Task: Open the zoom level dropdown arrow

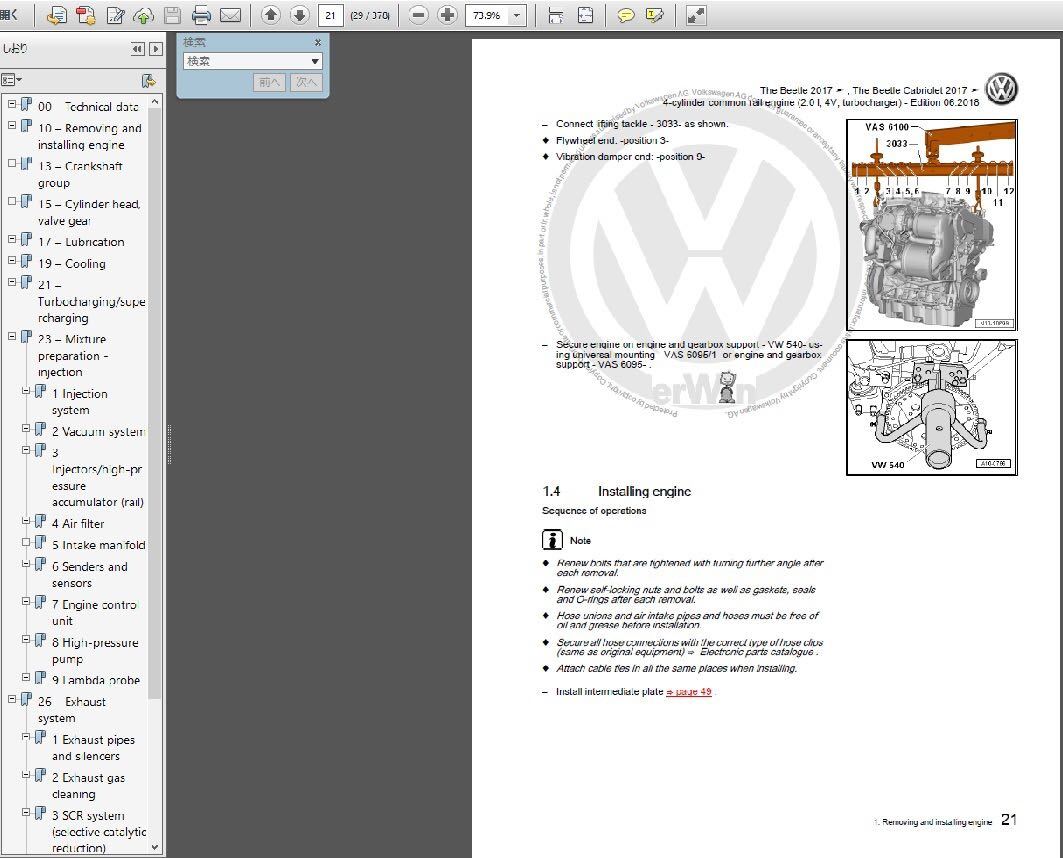Action: tap(517, 15)
